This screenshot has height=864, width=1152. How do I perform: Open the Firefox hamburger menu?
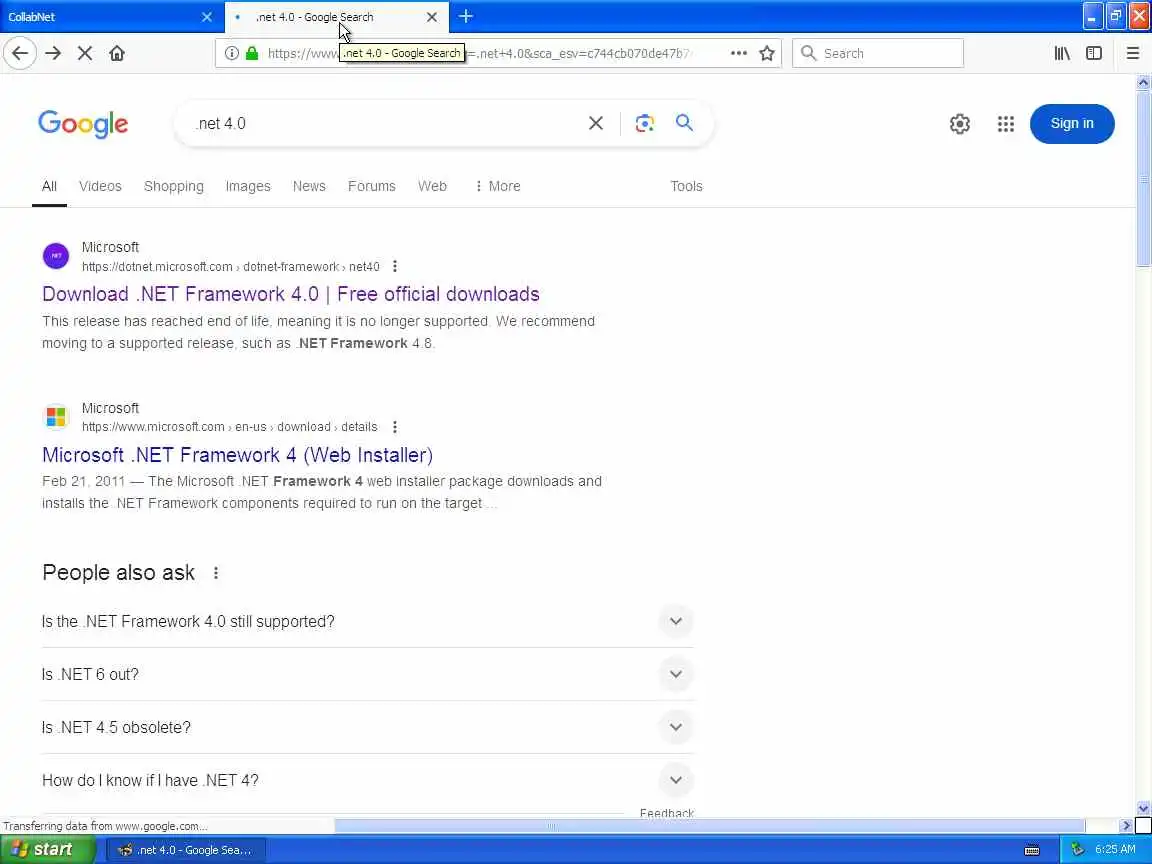(1132, 53)
